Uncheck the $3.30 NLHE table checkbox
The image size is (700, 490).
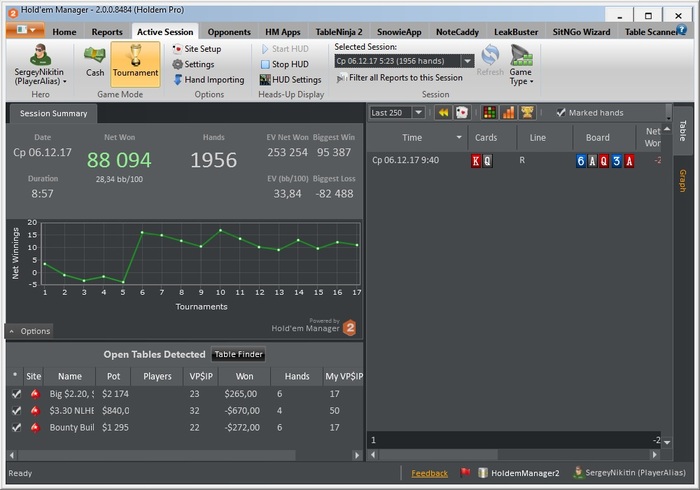pos(17,411)
